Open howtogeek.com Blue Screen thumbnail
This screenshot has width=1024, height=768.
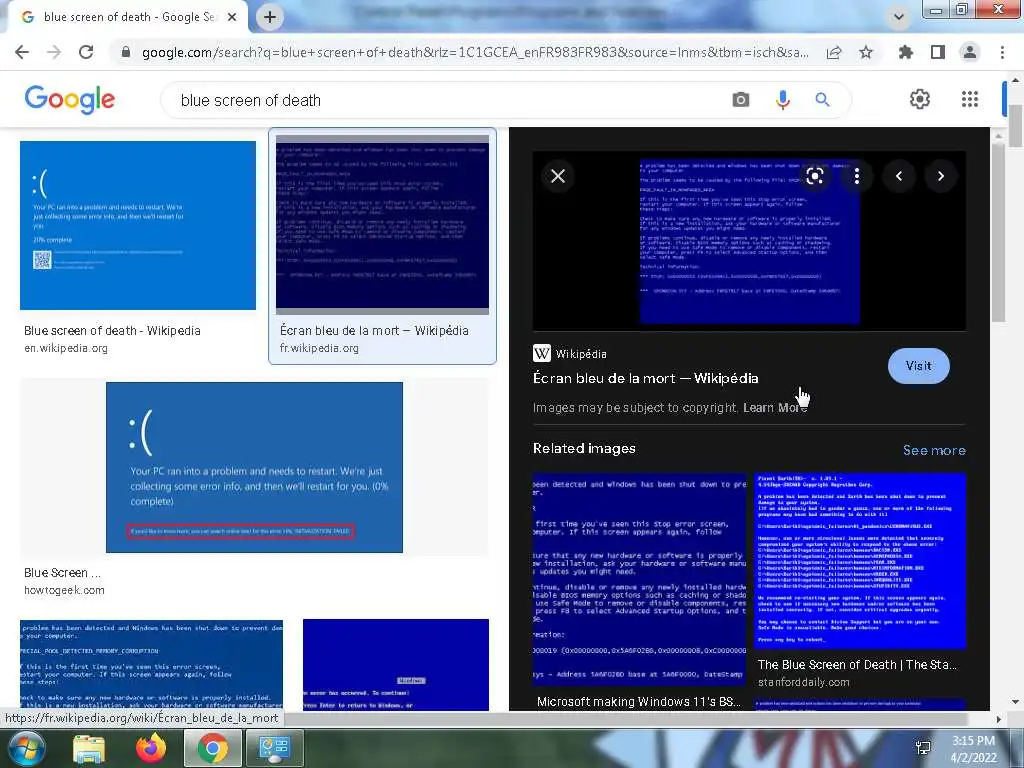tap(254, 467)
